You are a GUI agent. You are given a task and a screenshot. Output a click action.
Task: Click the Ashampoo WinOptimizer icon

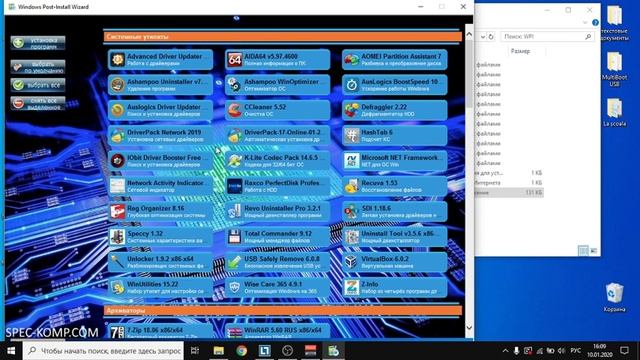[235, 85]
